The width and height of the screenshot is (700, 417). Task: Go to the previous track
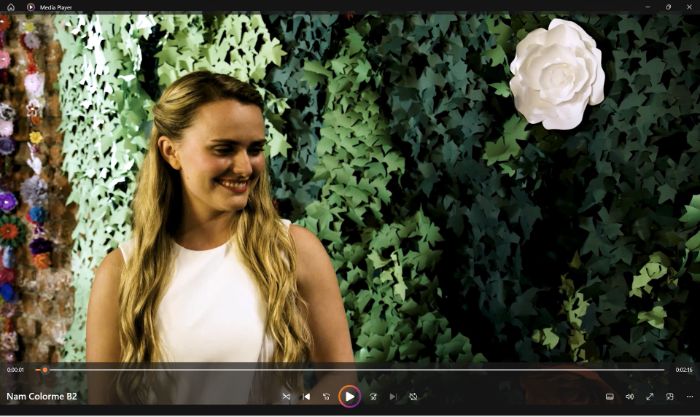coord(306,396)
